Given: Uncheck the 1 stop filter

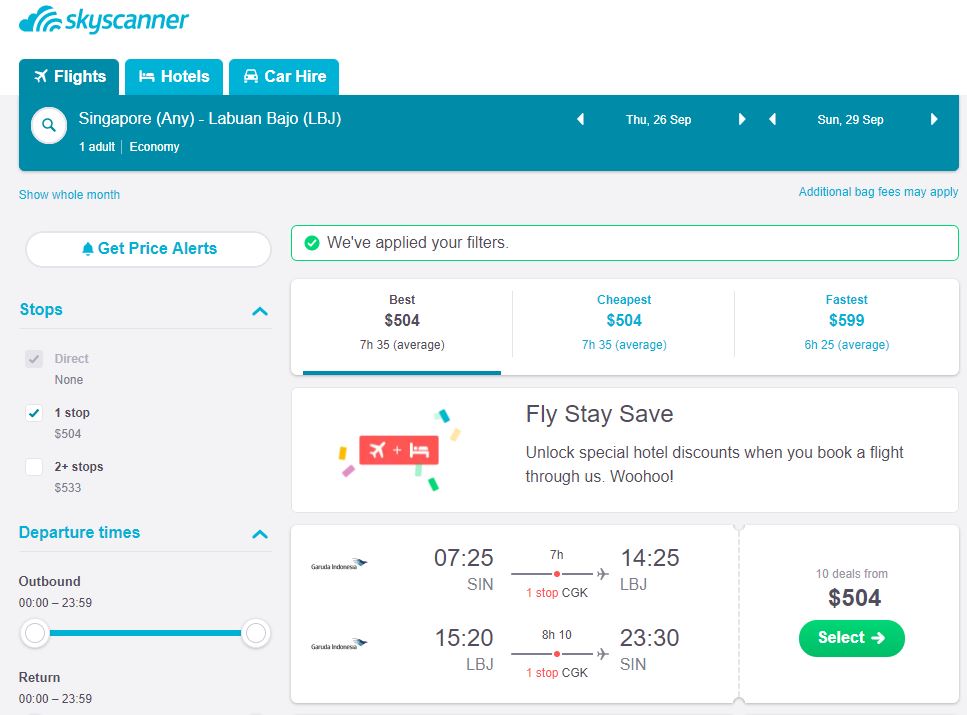Looking at the screenshot, I should pyautogui.click(x=34, y=413).
